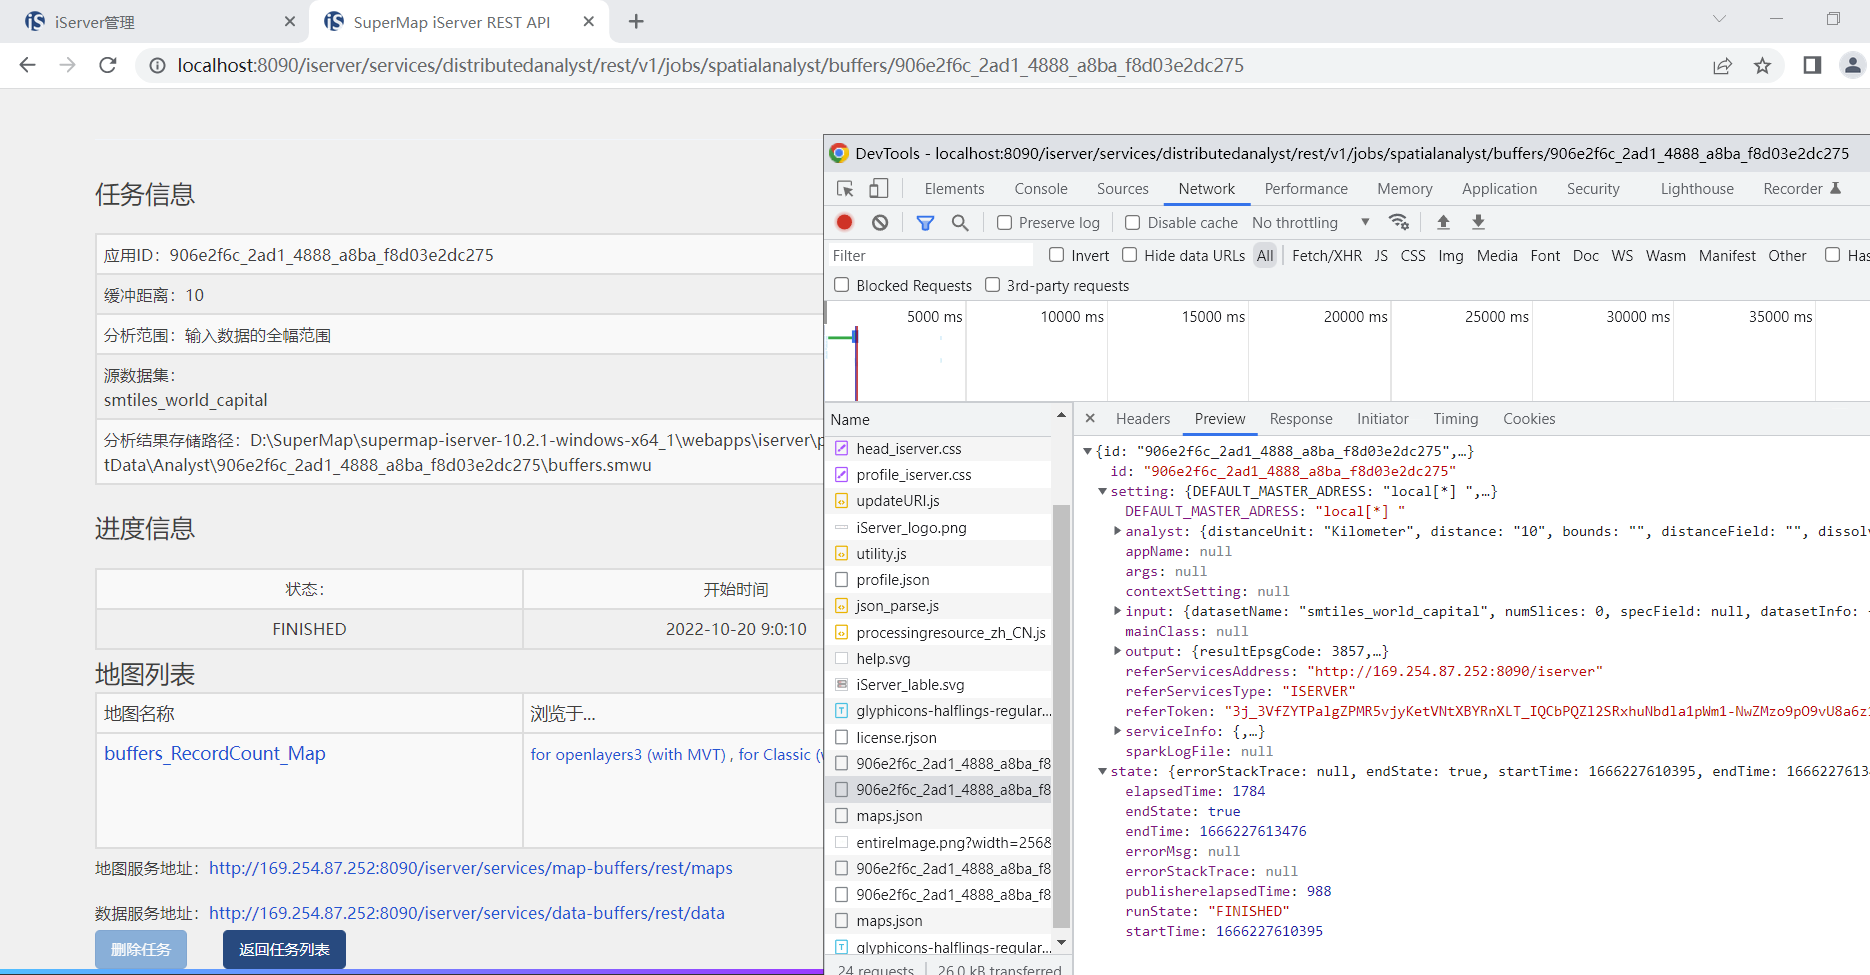This screenshot has height=975, width=1870.
Task: Close the SuperMap iServer REST API tab
Action: [x=589, y=21]
